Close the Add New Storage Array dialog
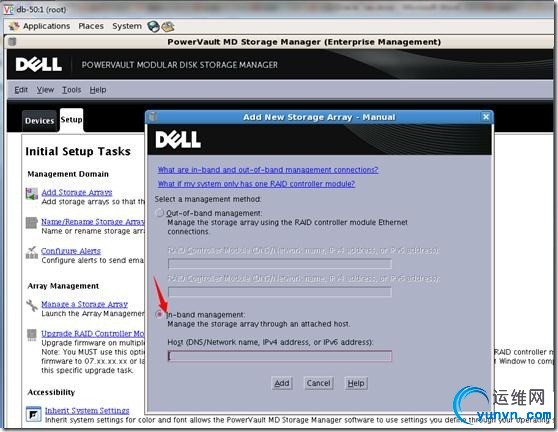Viewport: 558px width, 432px height. 486,117
